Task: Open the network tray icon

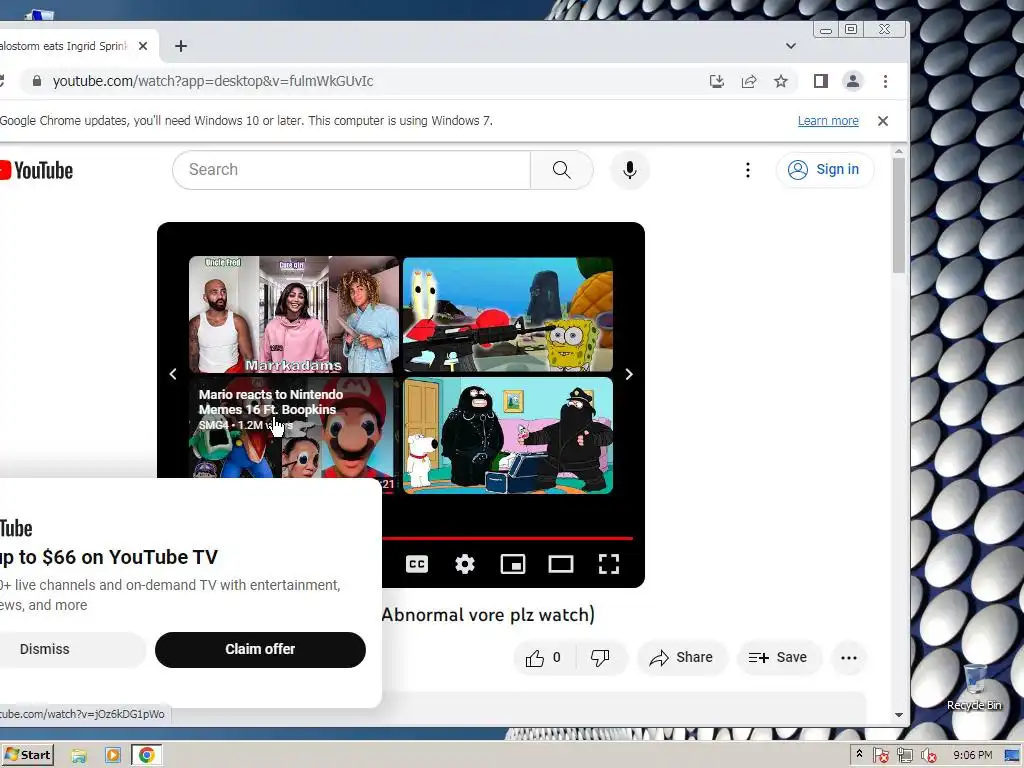Action: pos(904,756)
